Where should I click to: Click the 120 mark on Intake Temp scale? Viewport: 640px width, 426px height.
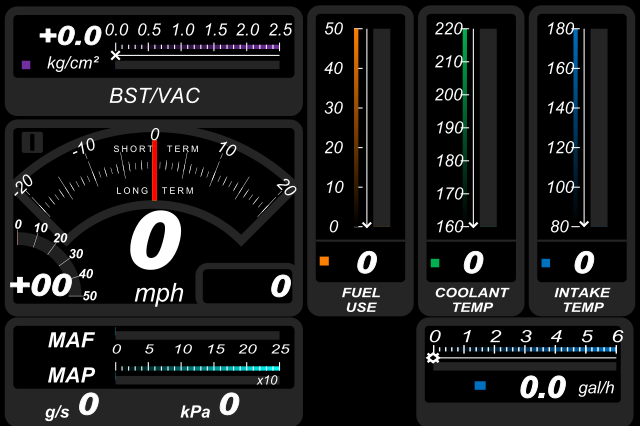561,147
